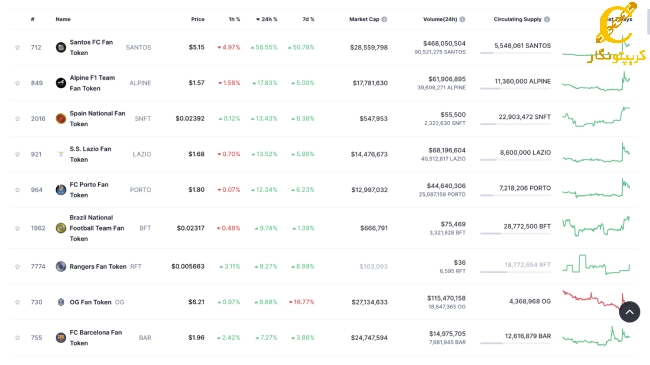Click the Market Cap info icon
650x365 pixels.
tap(384, 19)
